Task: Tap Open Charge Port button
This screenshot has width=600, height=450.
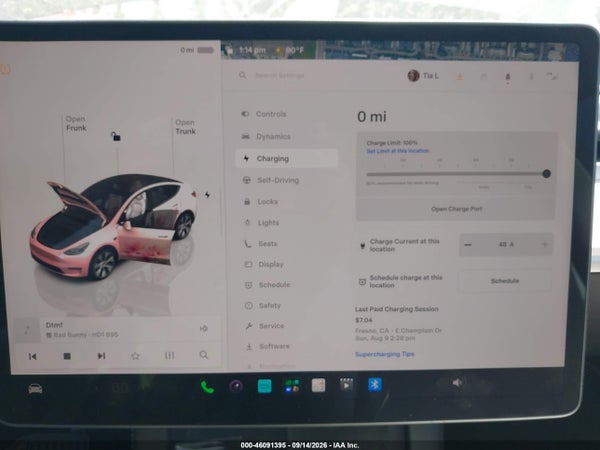Action: tap(456, 209)
